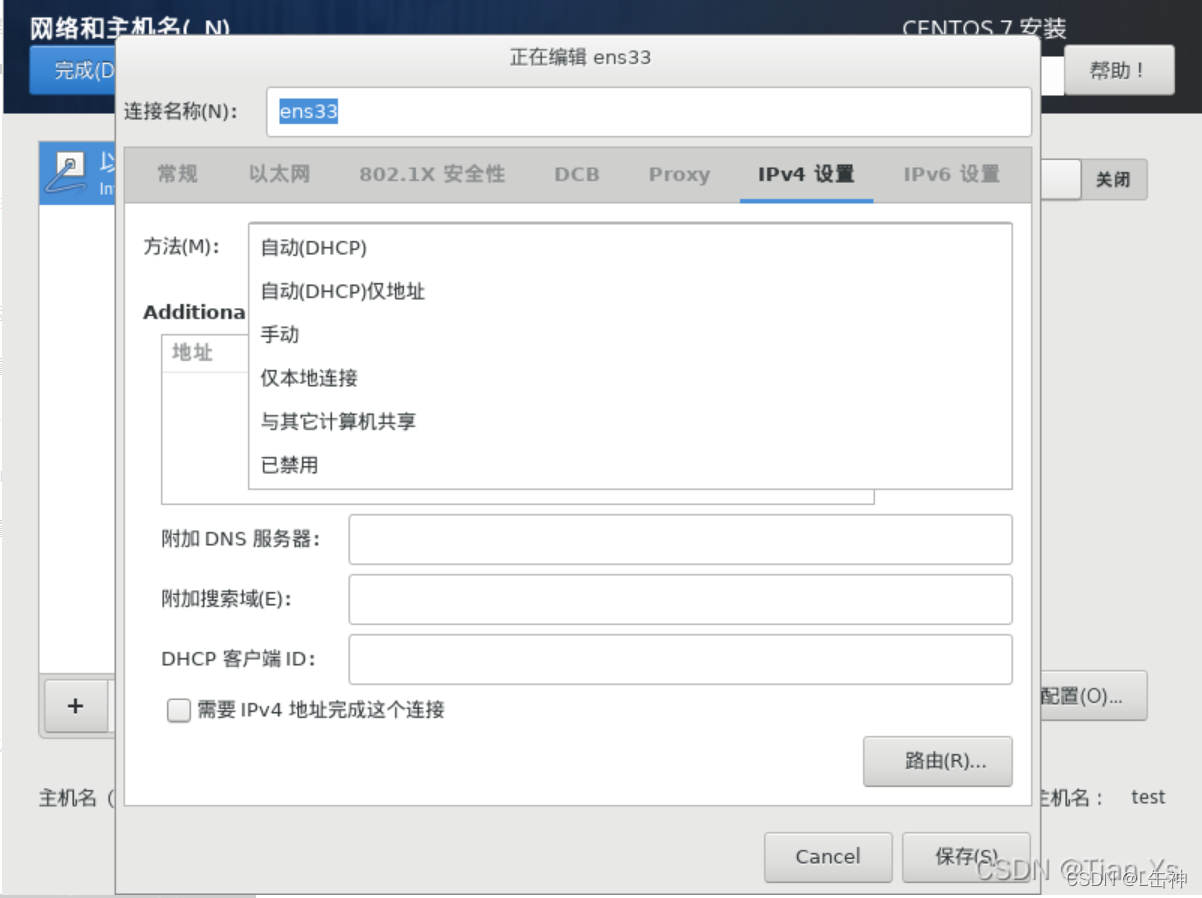The height and width of the screenshot is (898, 1202).
Task: Switch to the 常规 tab
Action: pos(177,174)
